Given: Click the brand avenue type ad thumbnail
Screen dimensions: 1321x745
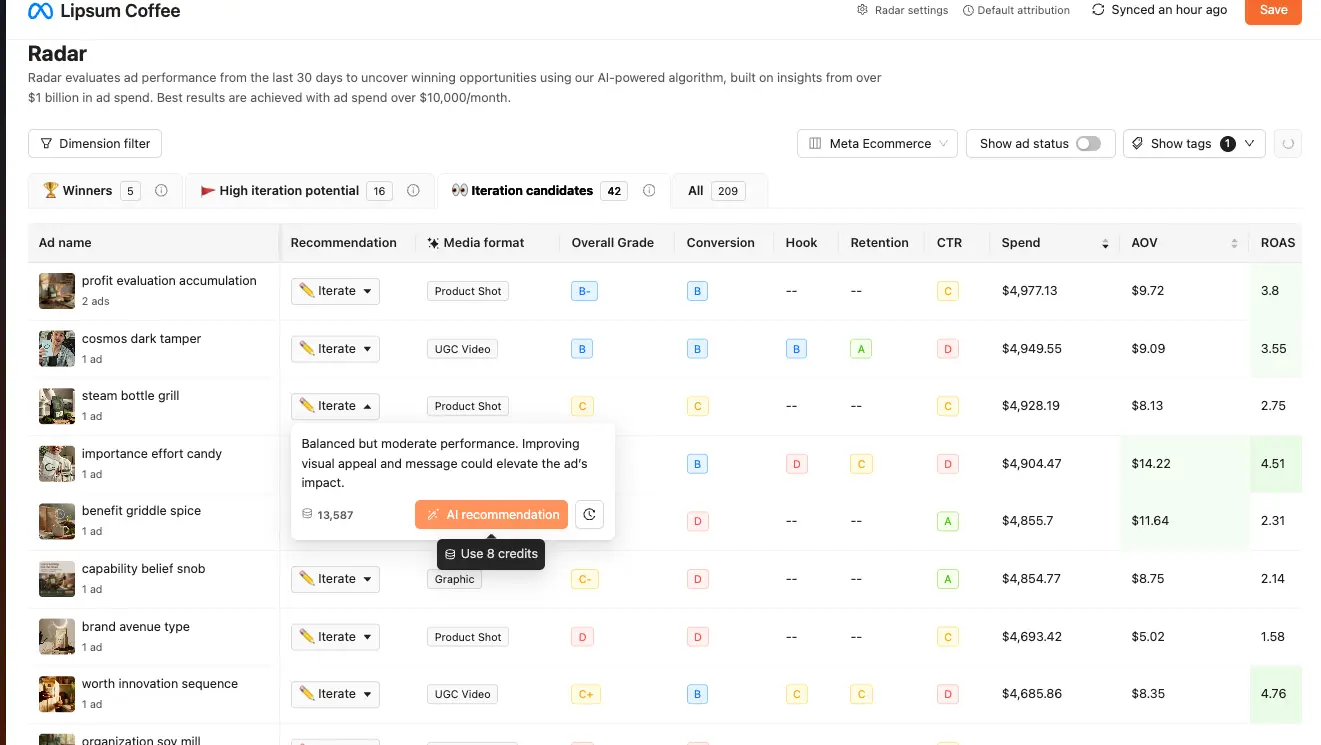Looking at the screenshot, I should click(57, 637).
